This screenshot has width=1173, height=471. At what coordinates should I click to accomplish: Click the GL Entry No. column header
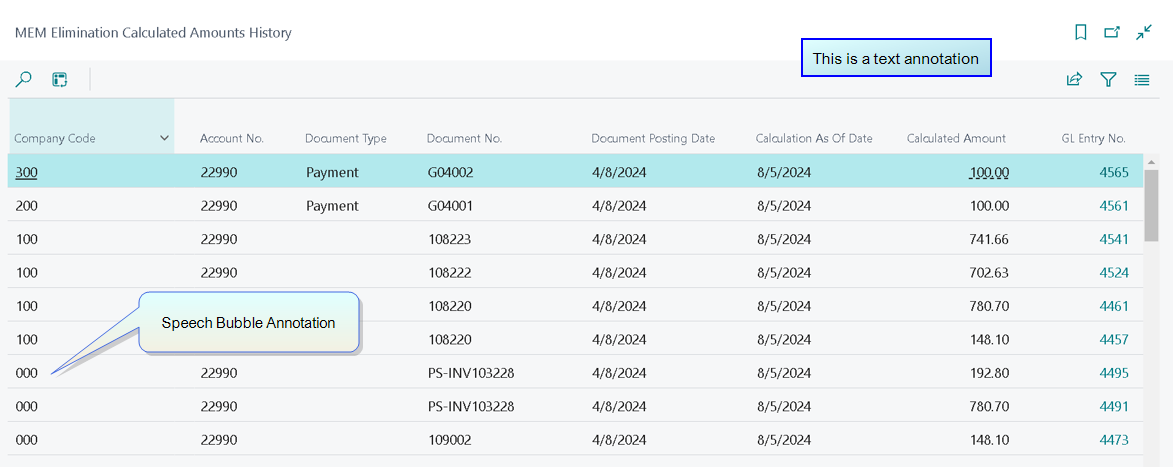click(x=1094, y=138)
